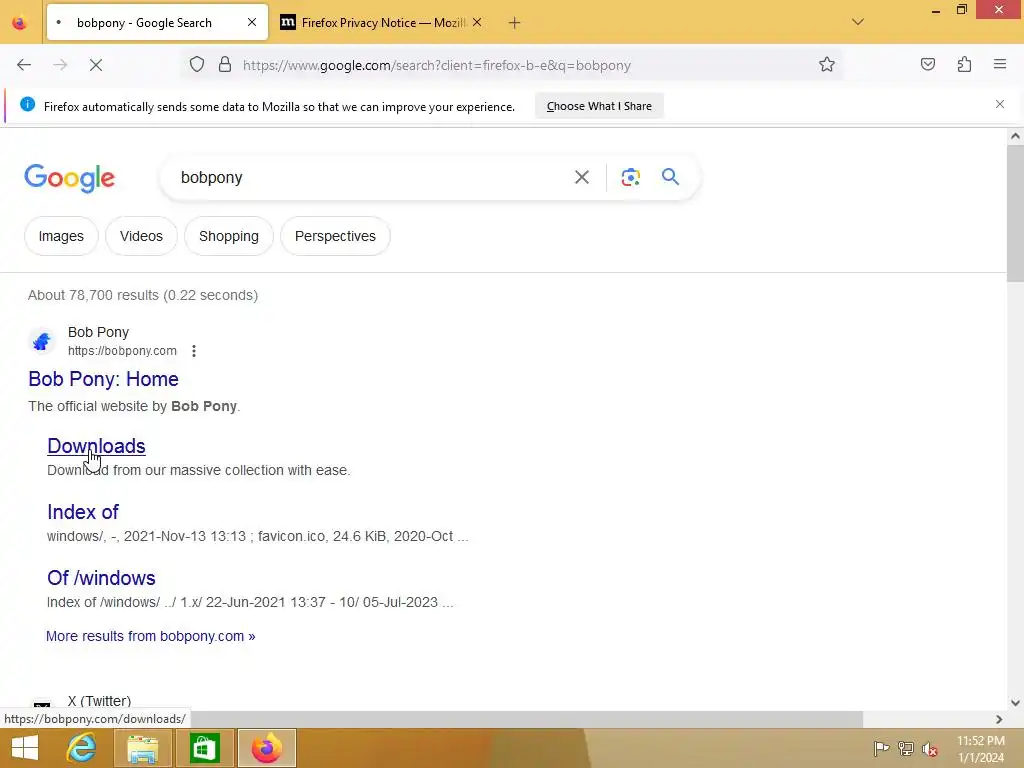
Task: Close the Firefox Privacy Notice tab
Action: [477, 22]
